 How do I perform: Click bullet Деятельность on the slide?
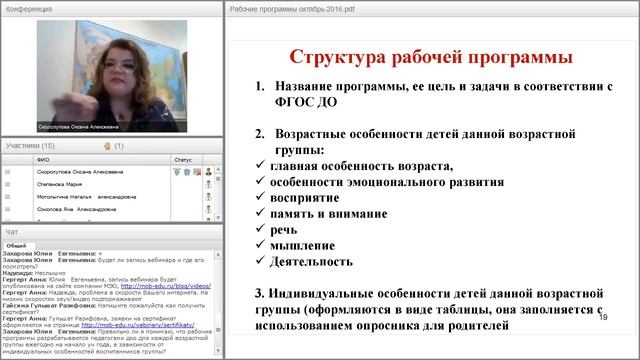click(311, 262)
